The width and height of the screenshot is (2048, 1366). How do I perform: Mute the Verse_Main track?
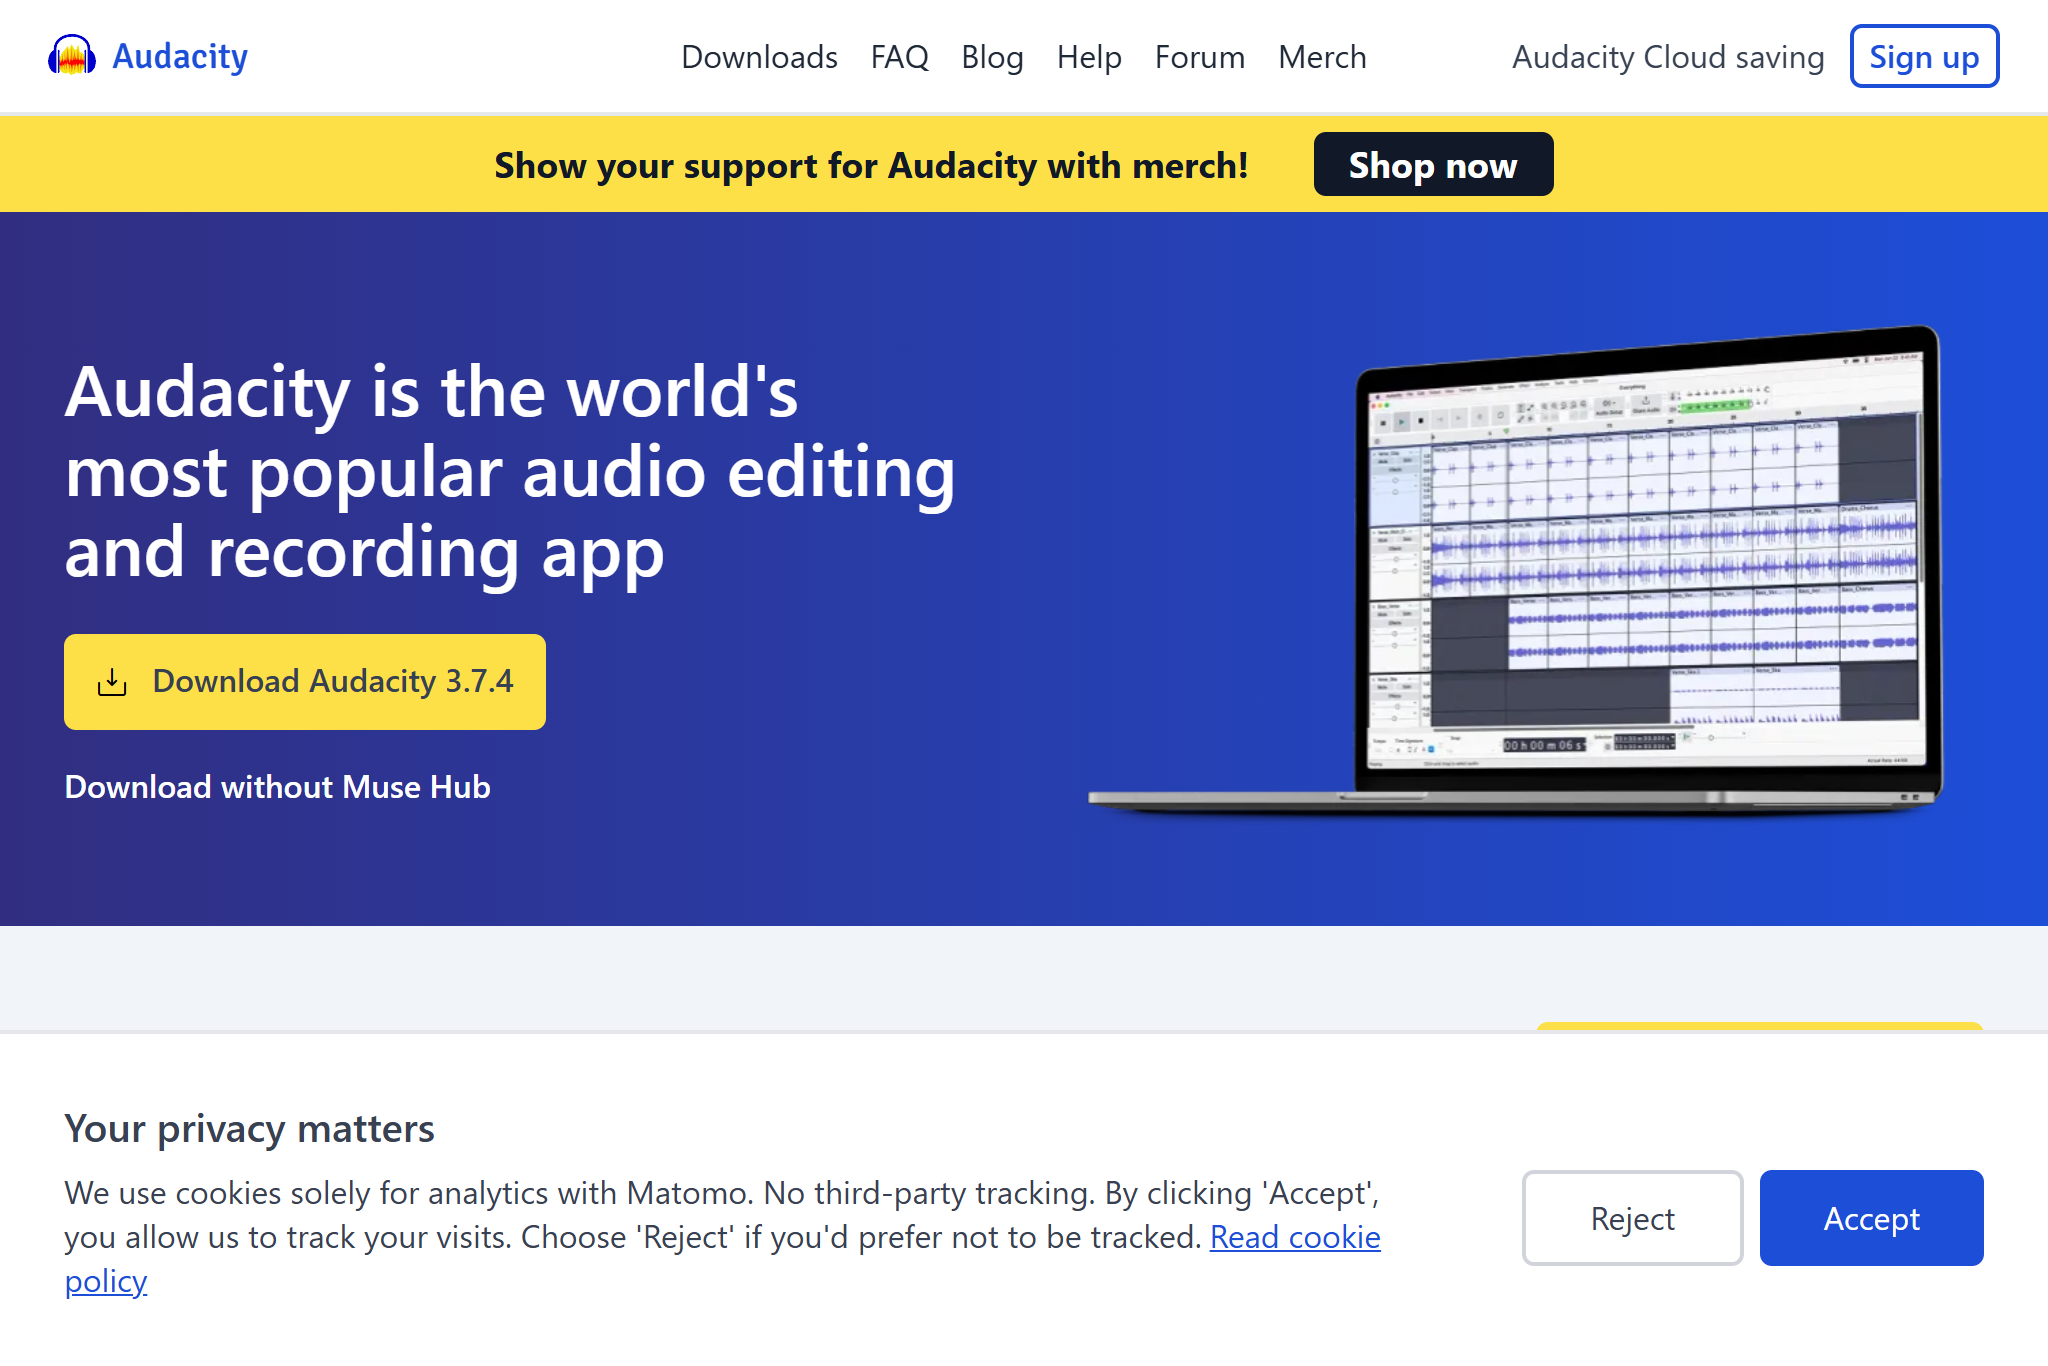tap(1382, 540)
